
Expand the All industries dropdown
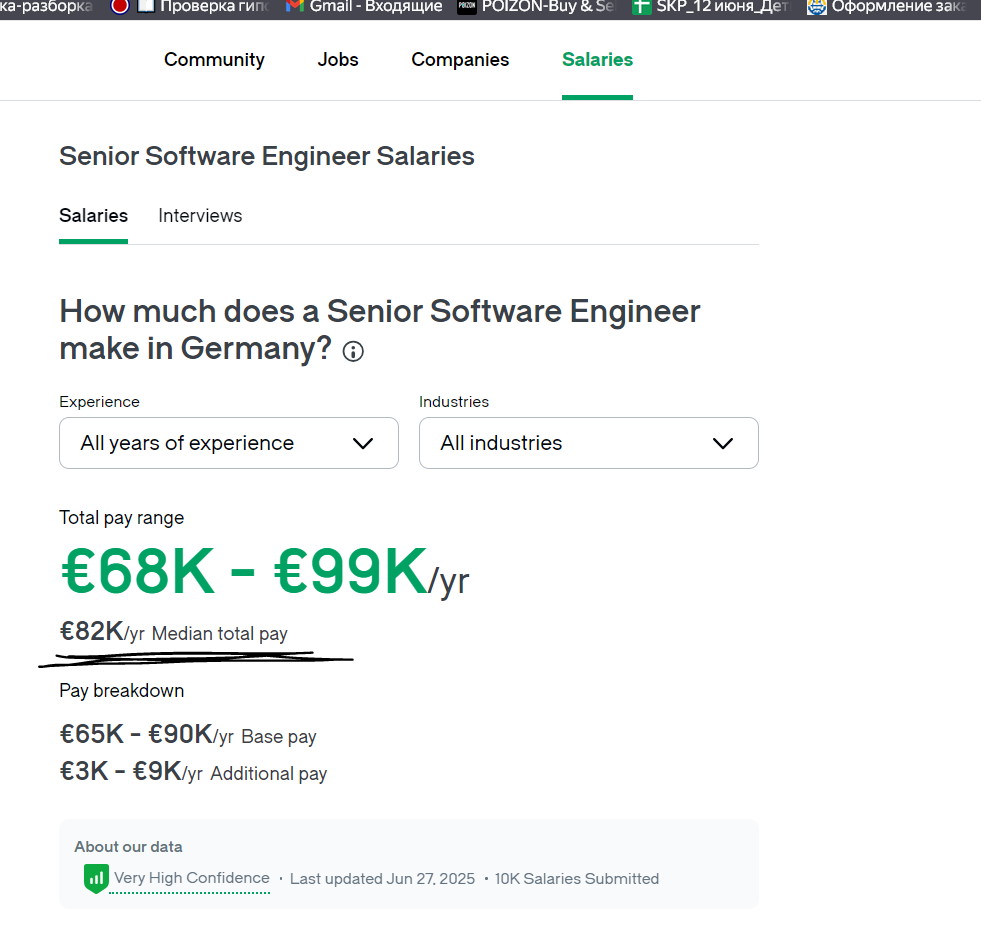coord(588,443)
